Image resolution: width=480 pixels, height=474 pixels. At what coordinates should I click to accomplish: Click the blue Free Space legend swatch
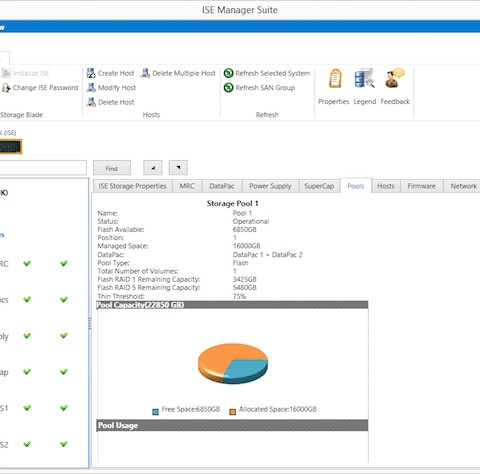[155, 412]
